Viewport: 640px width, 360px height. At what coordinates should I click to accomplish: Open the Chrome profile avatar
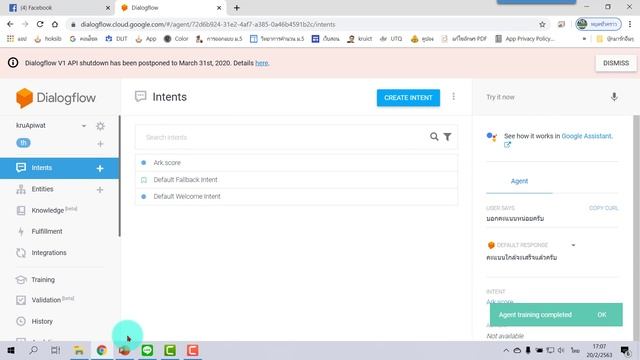[582, 24]
